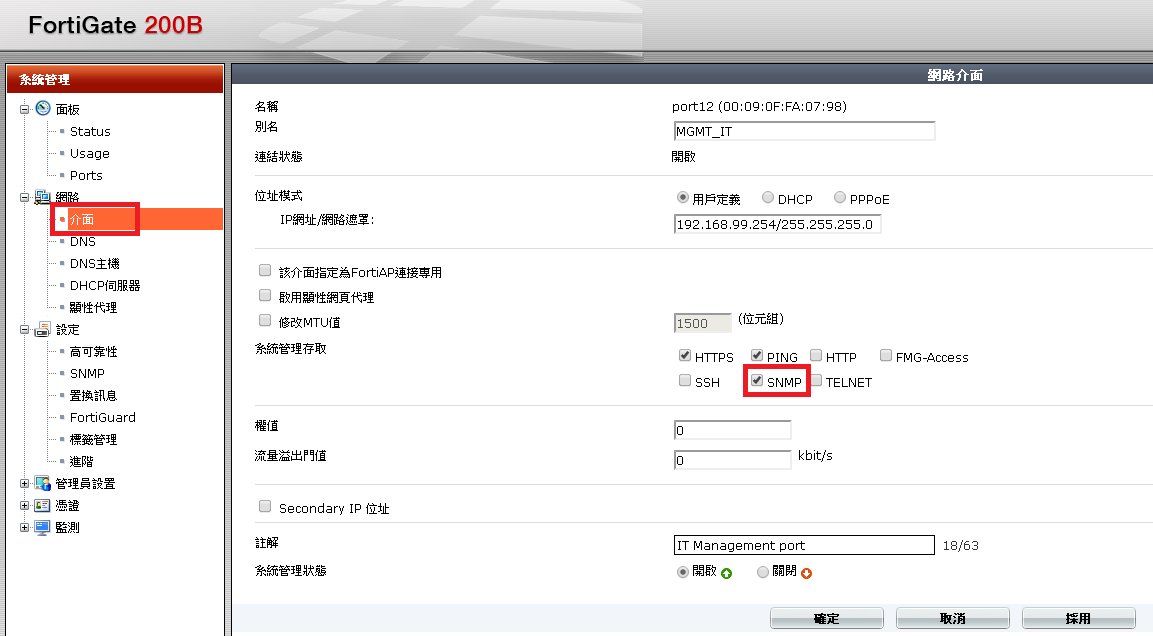1153x636 pixels.
Task: Collapse the 網路 tree node
Action: (24, 198)
